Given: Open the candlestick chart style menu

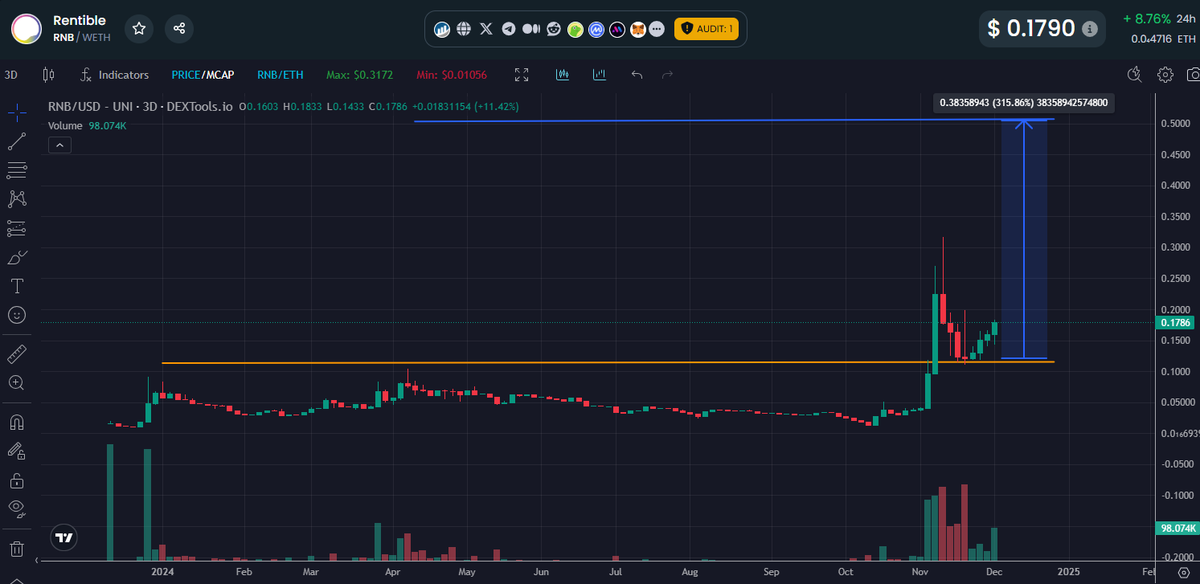Looking at the screenshot, I should click(48, 75).
